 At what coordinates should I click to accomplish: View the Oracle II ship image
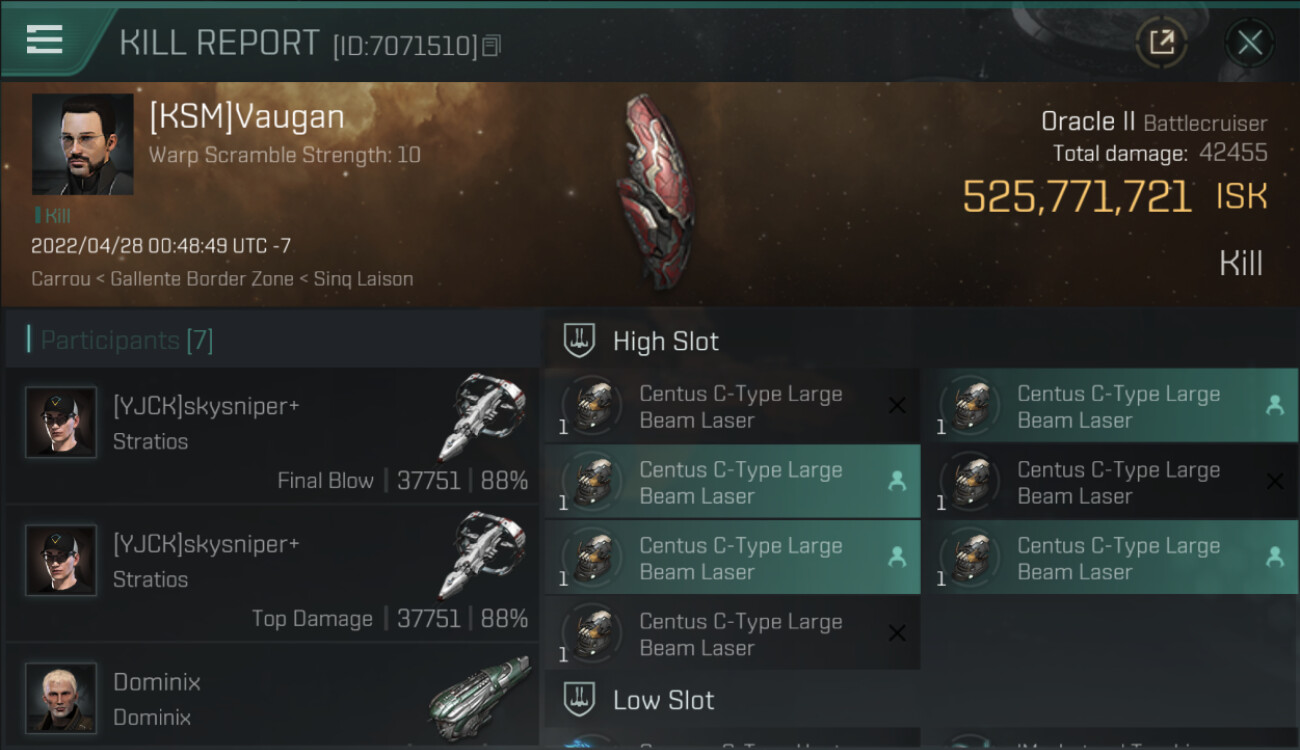tap(656, 191)
